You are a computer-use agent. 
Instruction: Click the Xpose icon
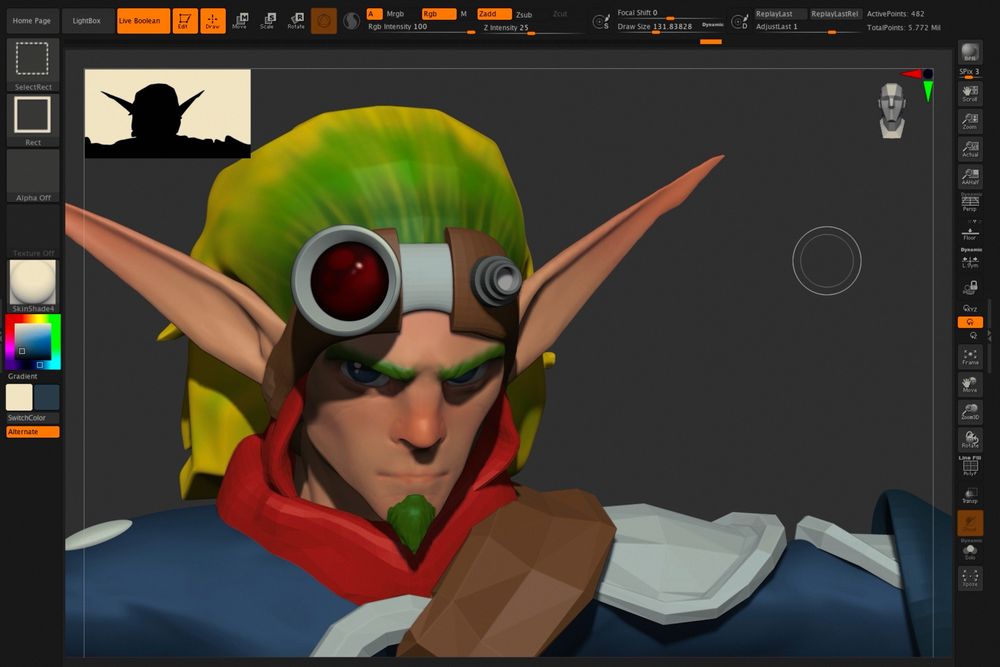(x=970, y=578)
